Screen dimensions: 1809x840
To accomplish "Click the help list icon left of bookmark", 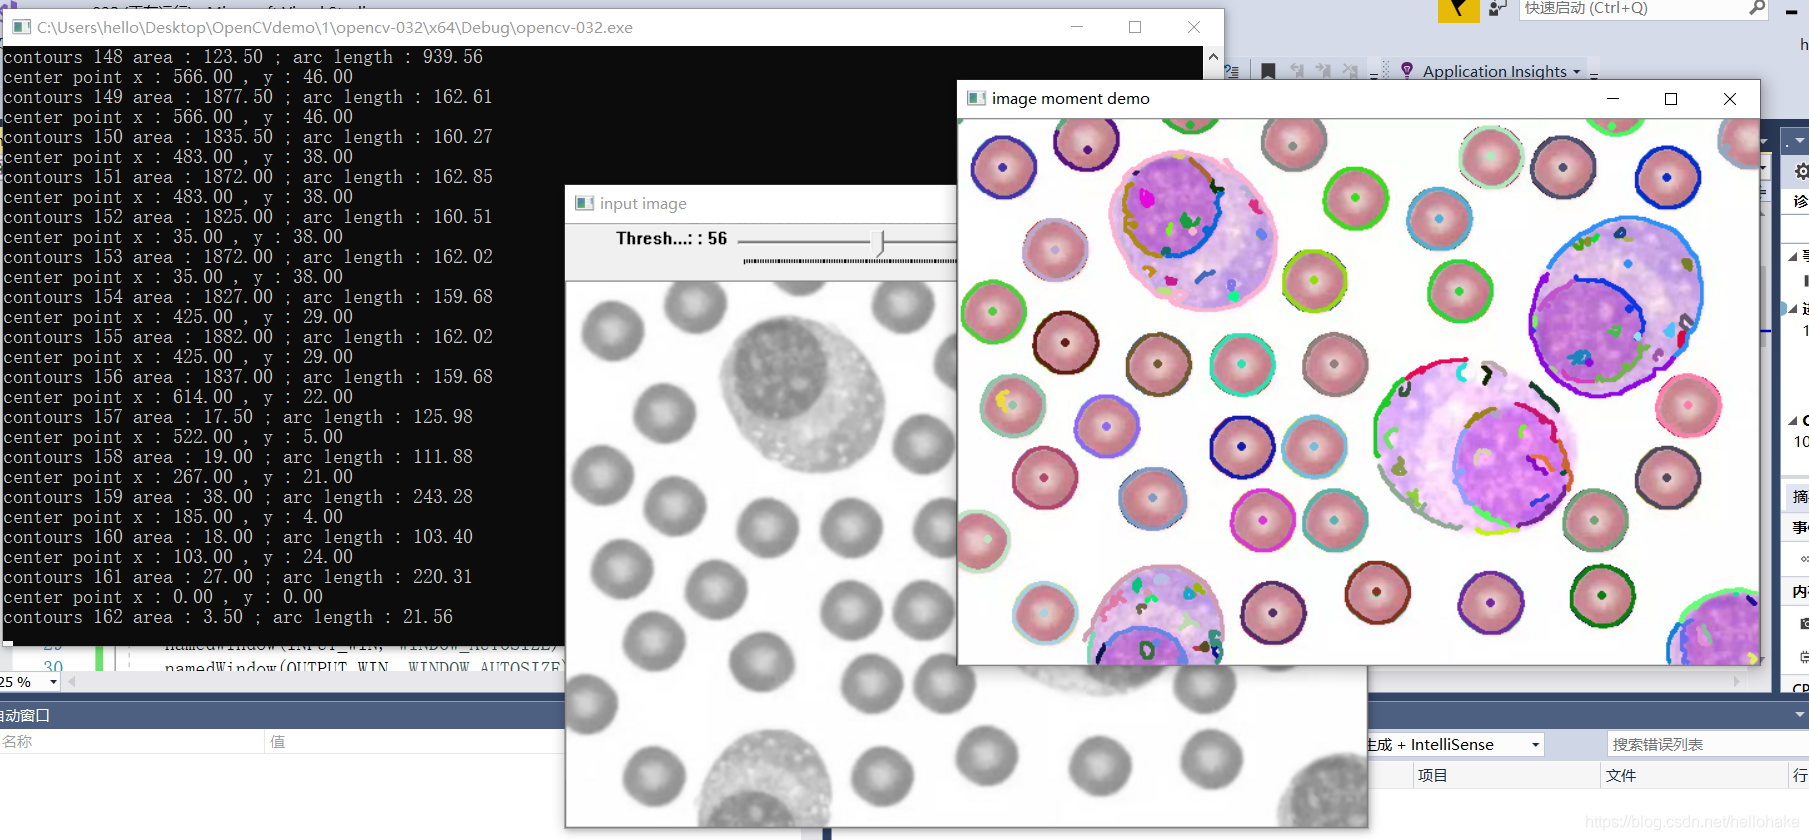I will 1232,71.
